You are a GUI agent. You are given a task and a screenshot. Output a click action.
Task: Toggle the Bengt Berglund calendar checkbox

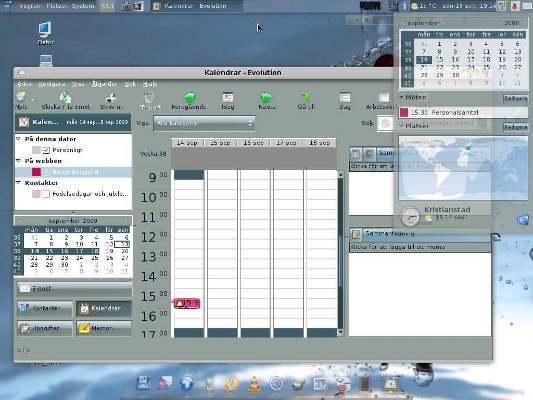(46, 172)
